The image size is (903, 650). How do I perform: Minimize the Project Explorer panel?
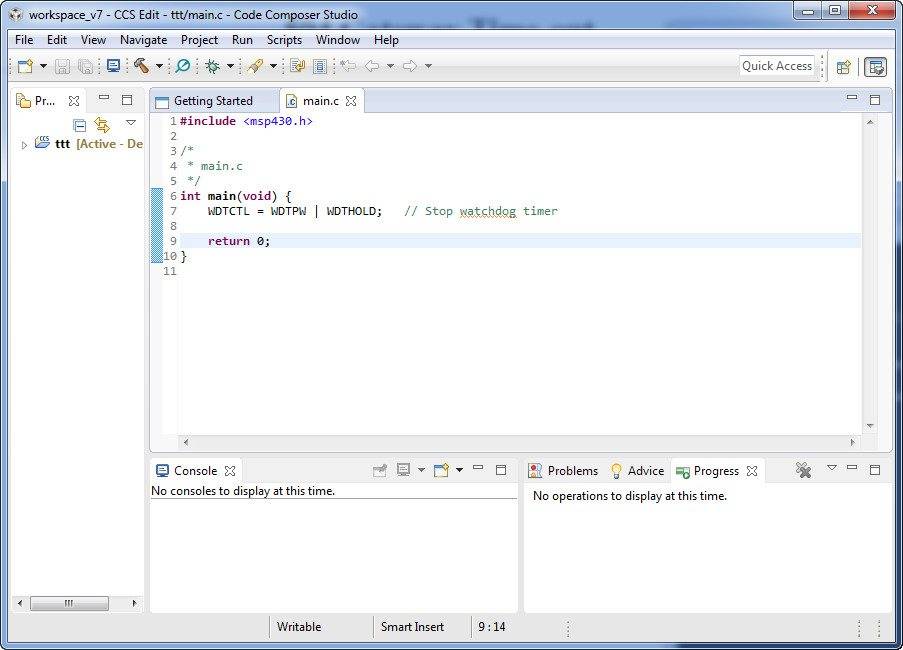click(104, 98)
